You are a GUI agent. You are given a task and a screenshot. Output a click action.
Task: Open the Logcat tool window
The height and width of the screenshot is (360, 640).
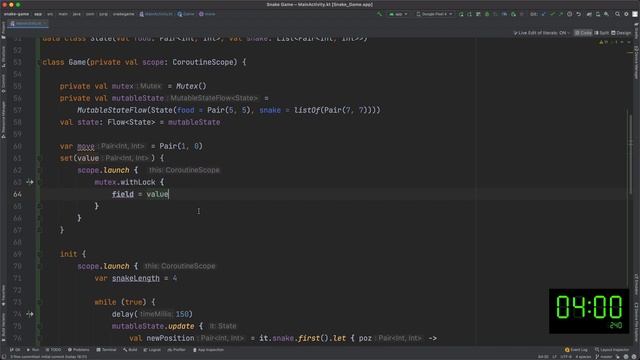tap(152, 350)
